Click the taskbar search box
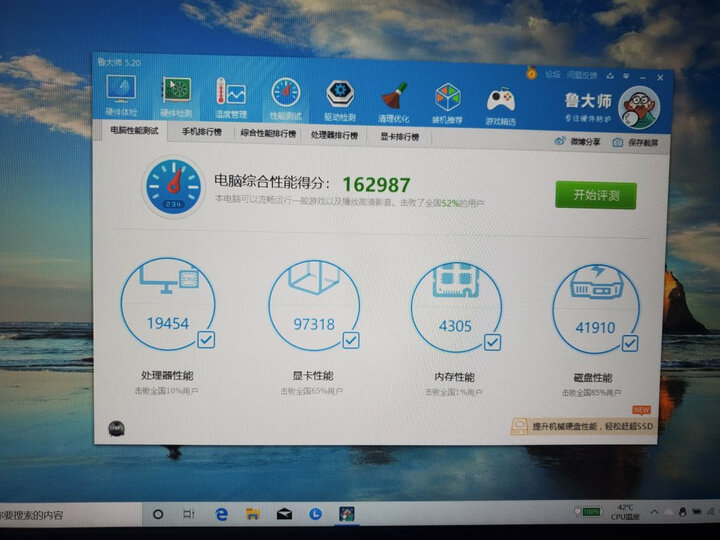This screenshot has width=720, height=540. click(x=69, y=514)
